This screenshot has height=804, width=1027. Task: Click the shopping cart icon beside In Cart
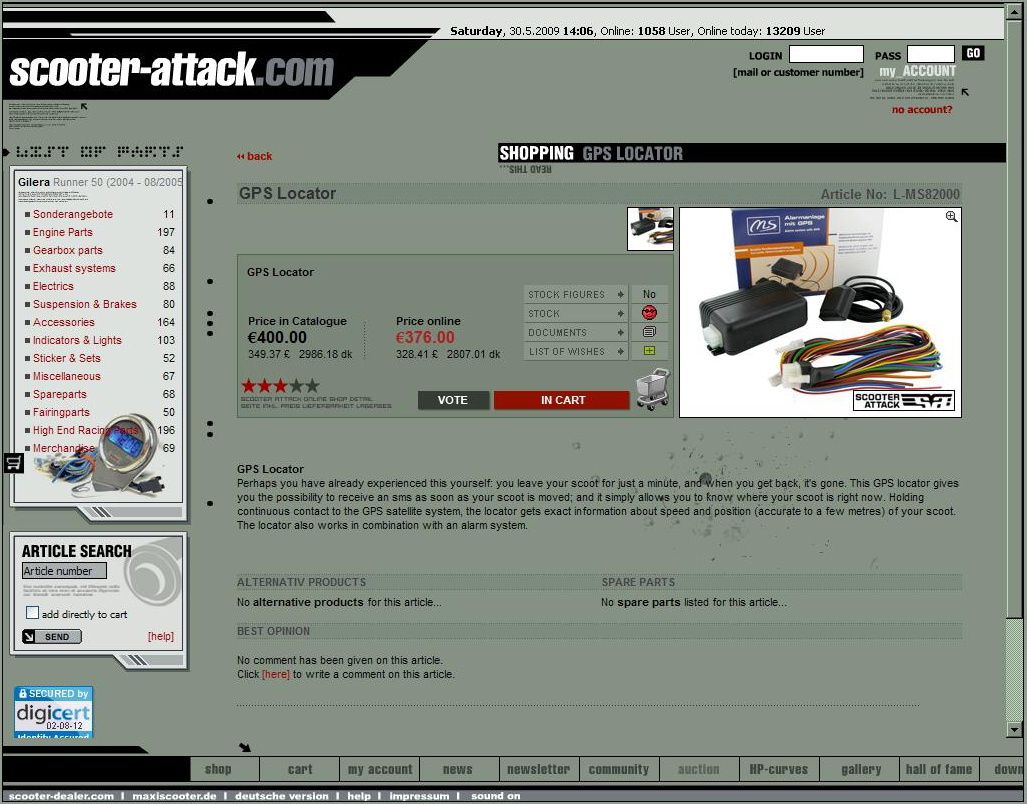(x=652, y=390)
